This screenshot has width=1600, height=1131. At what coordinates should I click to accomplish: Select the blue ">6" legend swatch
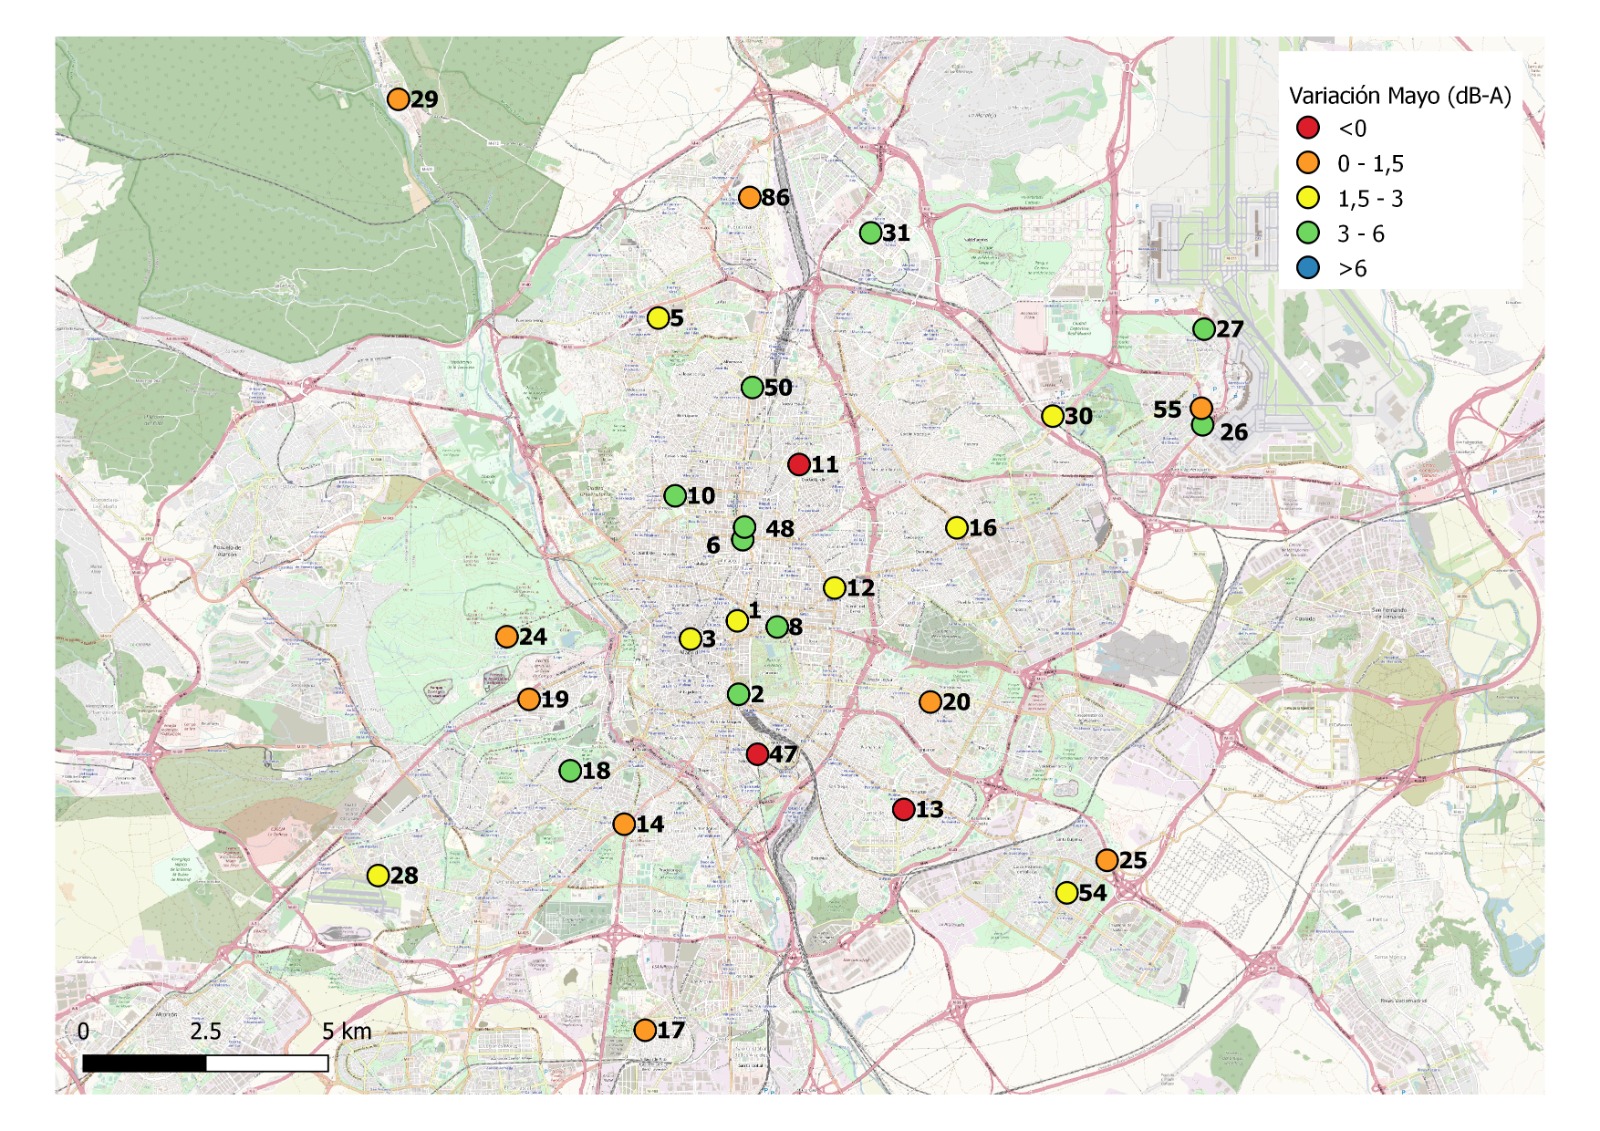coord(1308,268)
